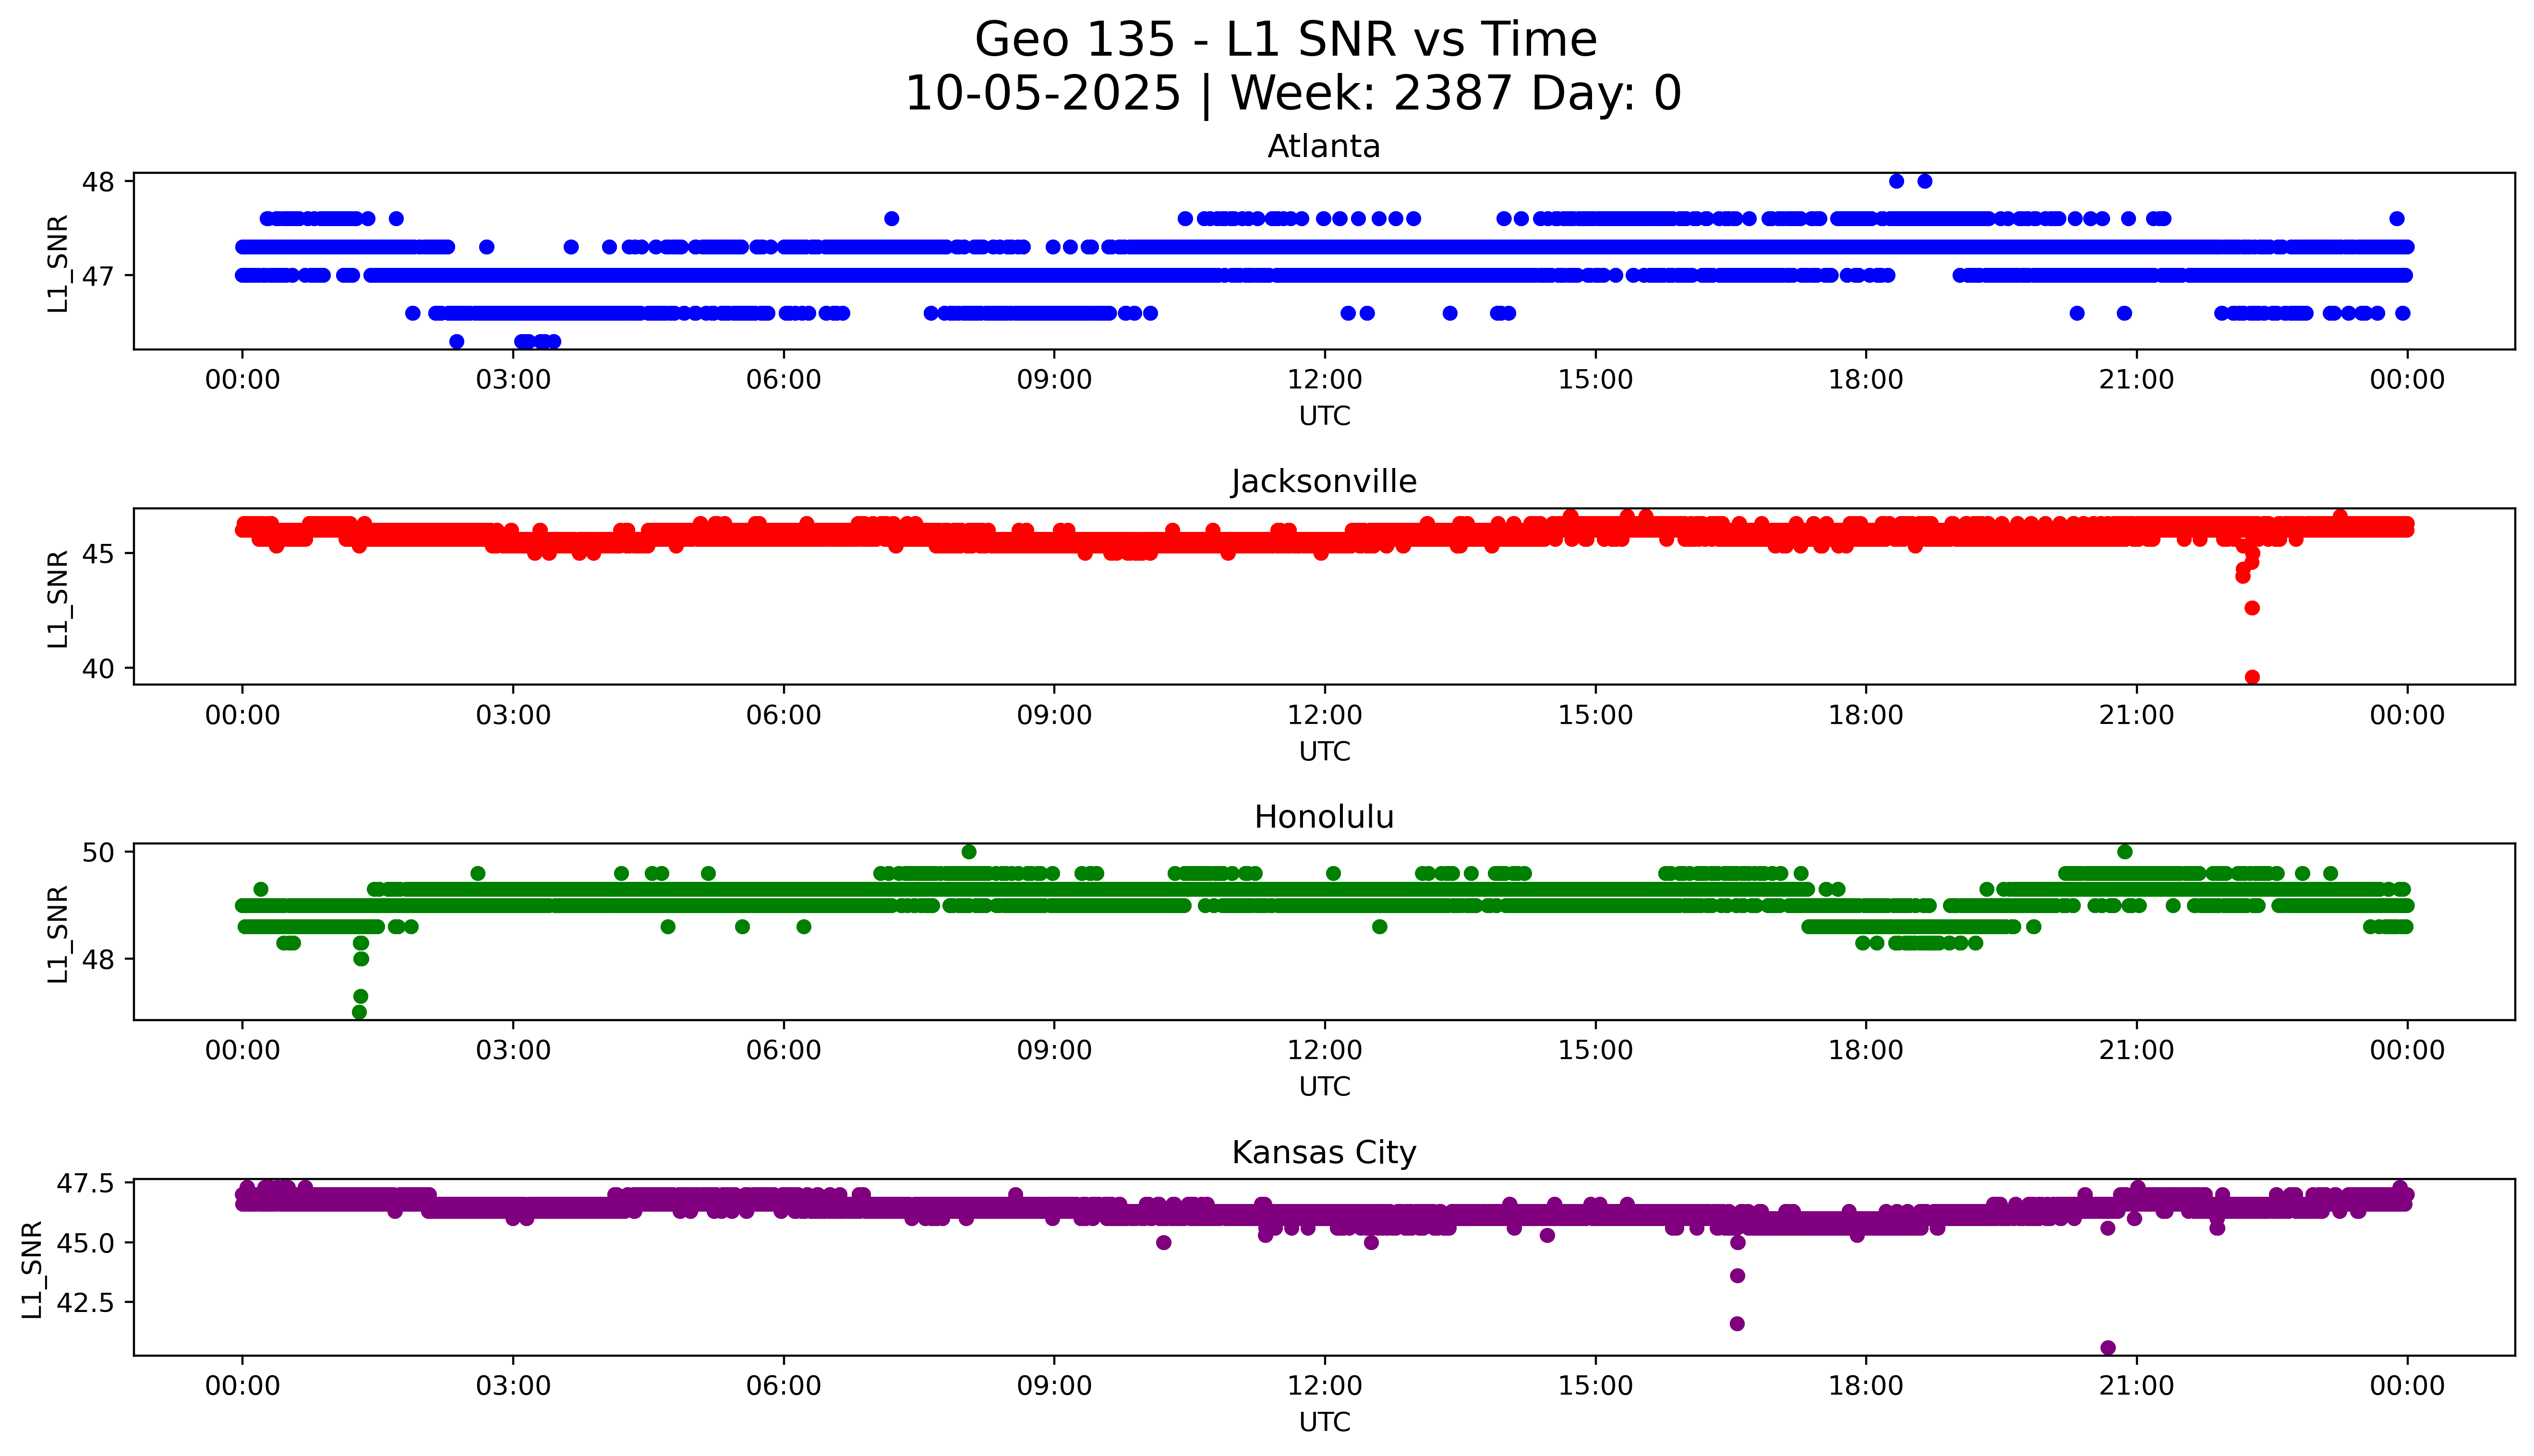Click the date line '10-05-2025 | Week: 2387 Day: 0'

pos(1292,94)
